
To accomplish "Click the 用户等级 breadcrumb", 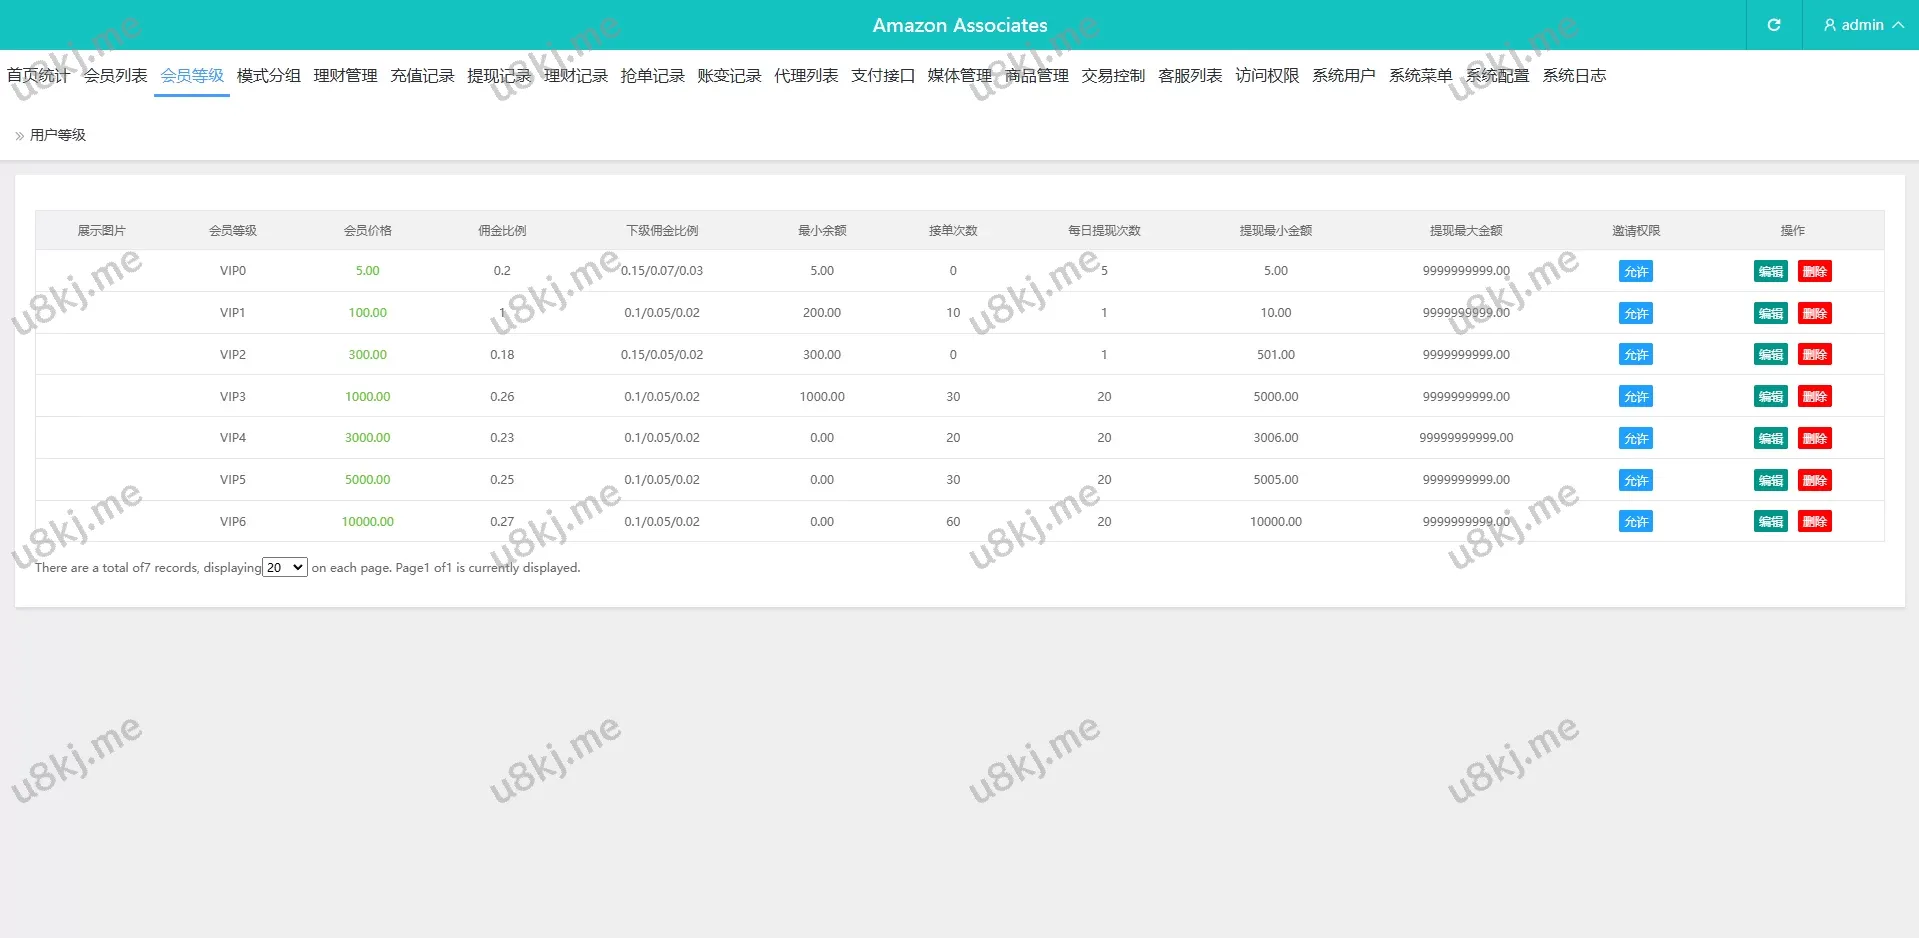I will pos(58,135).
